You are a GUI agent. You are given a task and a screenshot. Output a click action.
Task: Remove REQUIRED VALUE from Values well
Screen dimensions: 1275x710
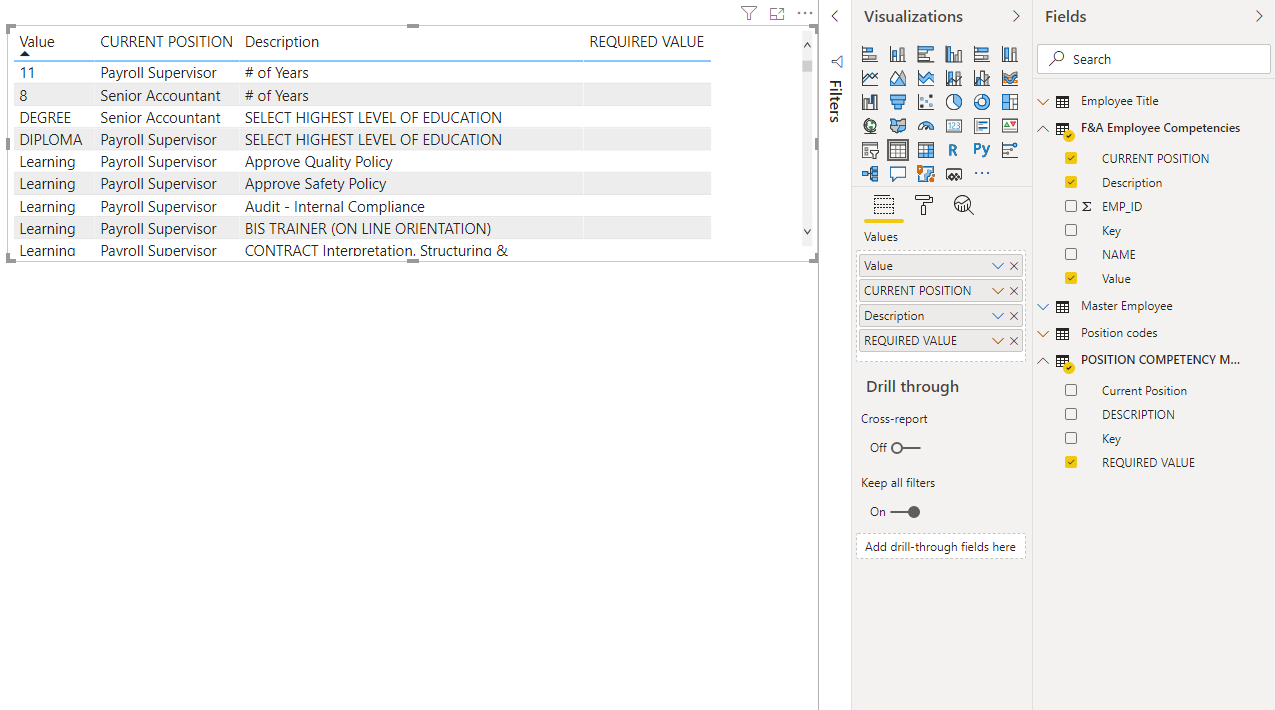1014,341
